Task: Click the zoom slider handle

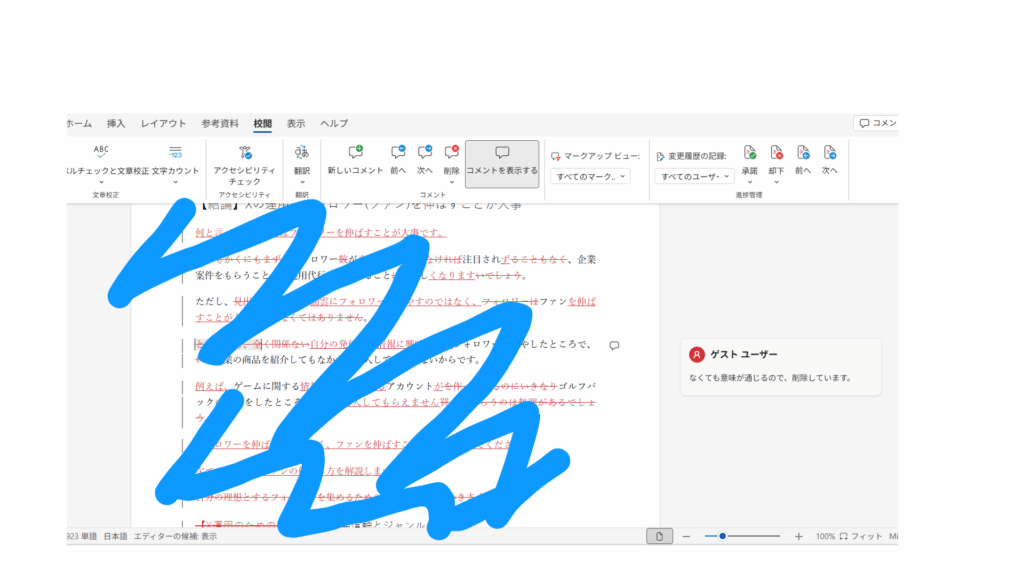Action: (721, 537)
